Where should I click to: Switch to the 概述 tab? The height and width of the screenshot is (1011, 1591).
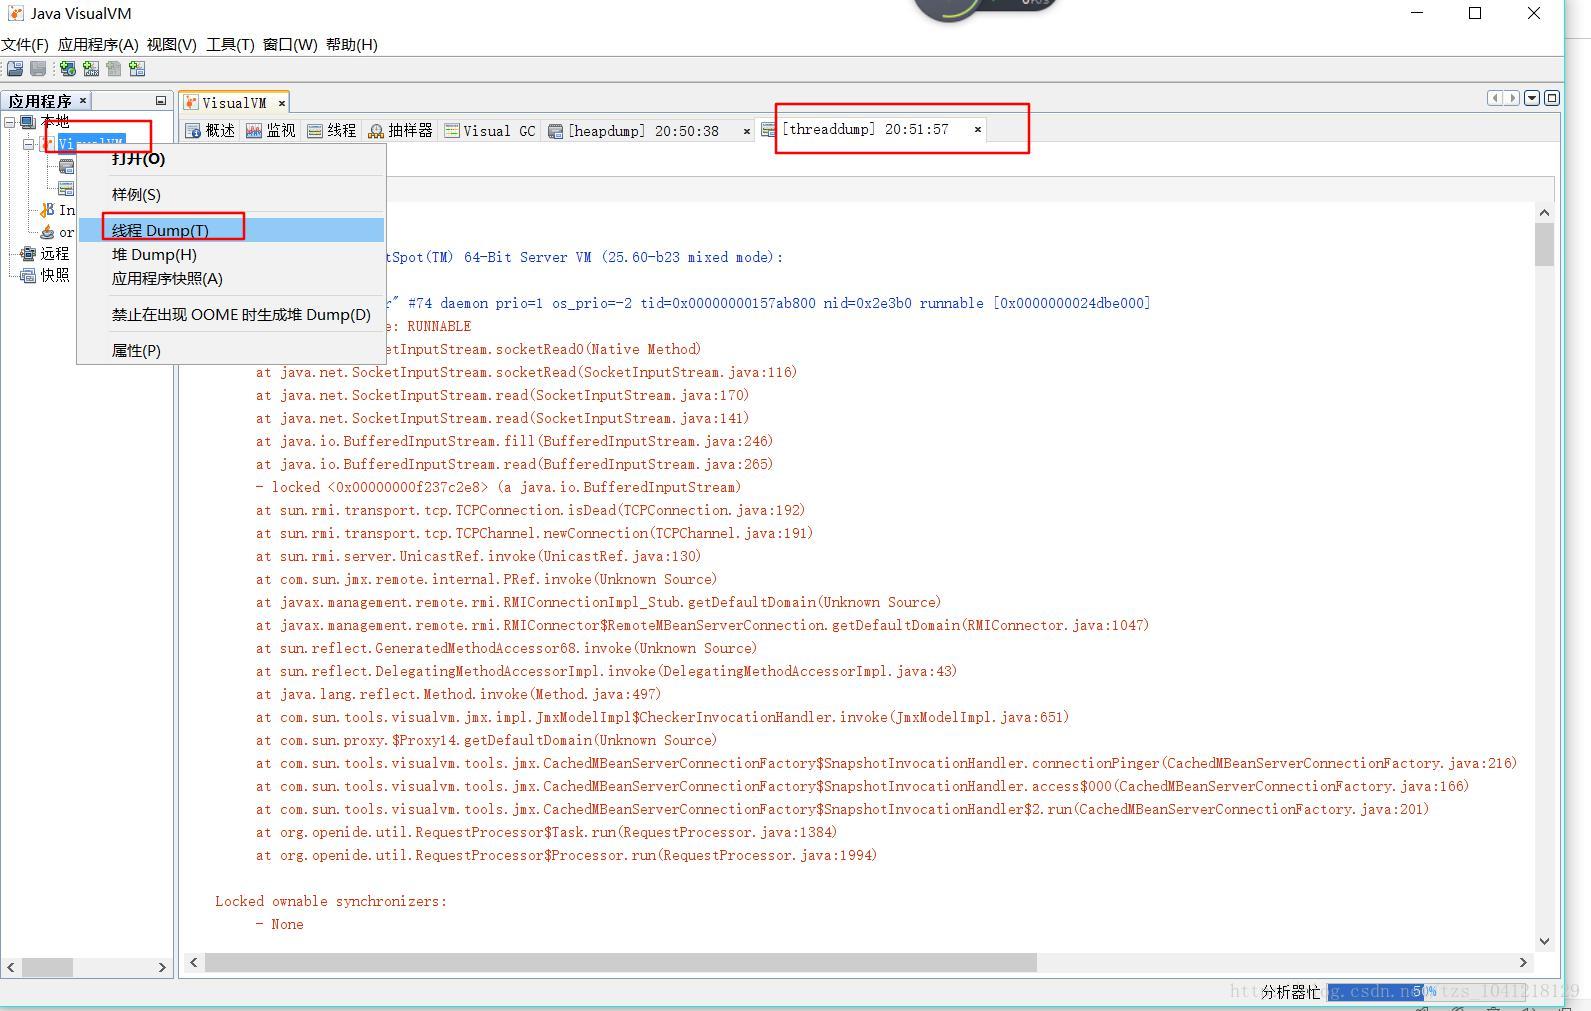[211, 131]
